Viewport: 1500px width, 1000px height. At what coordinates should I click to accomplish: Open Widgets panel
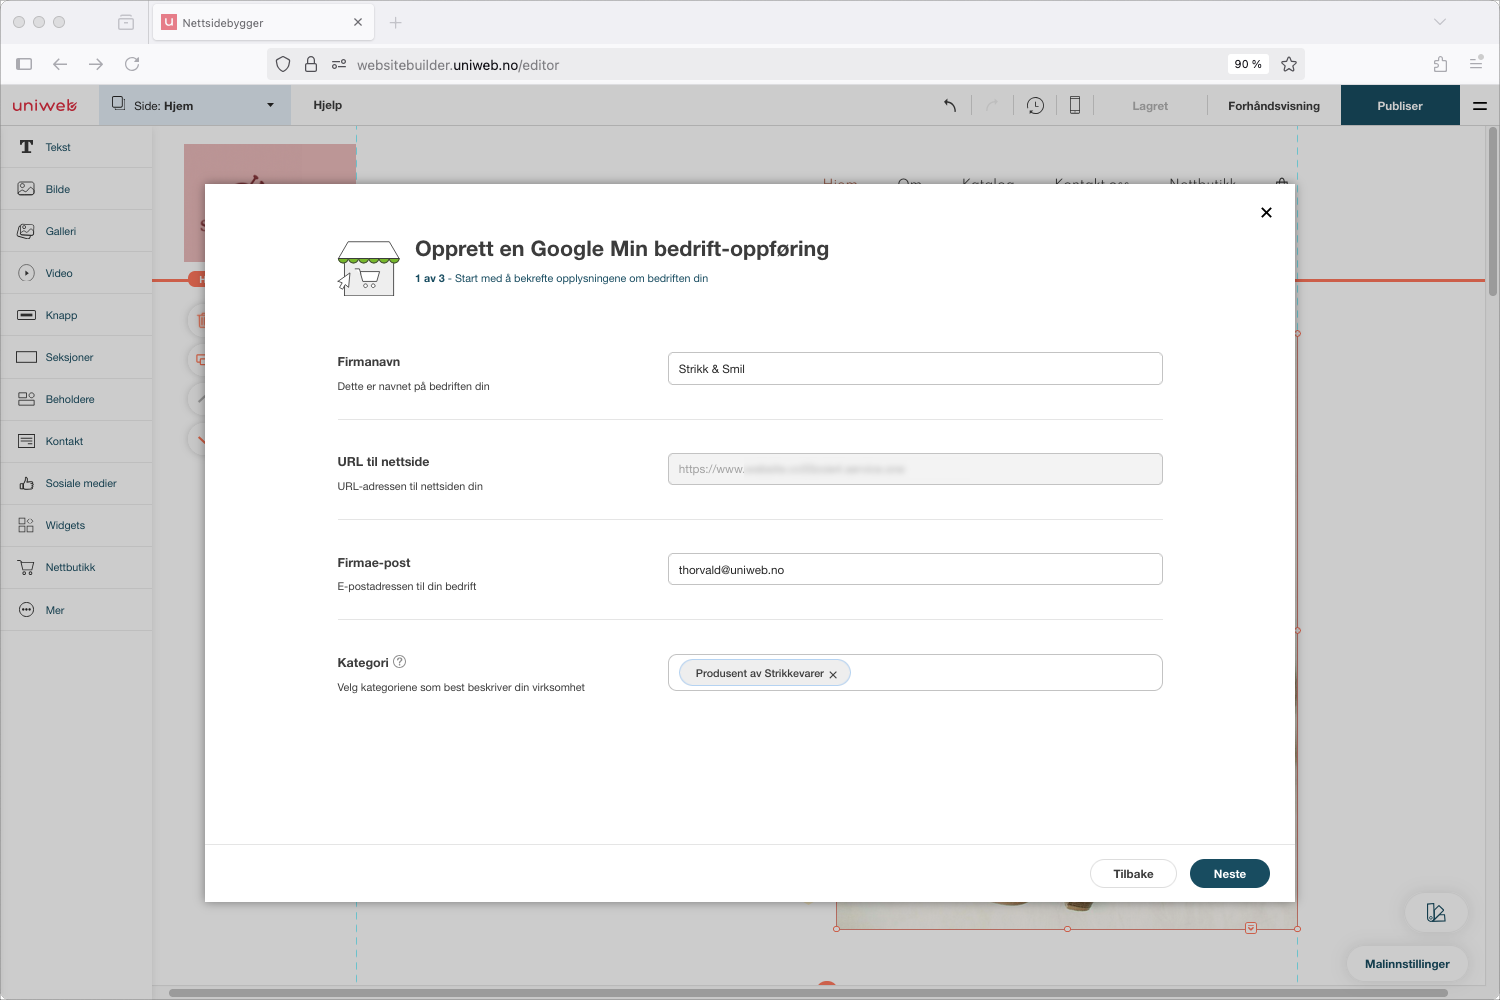tap(76, 525)
